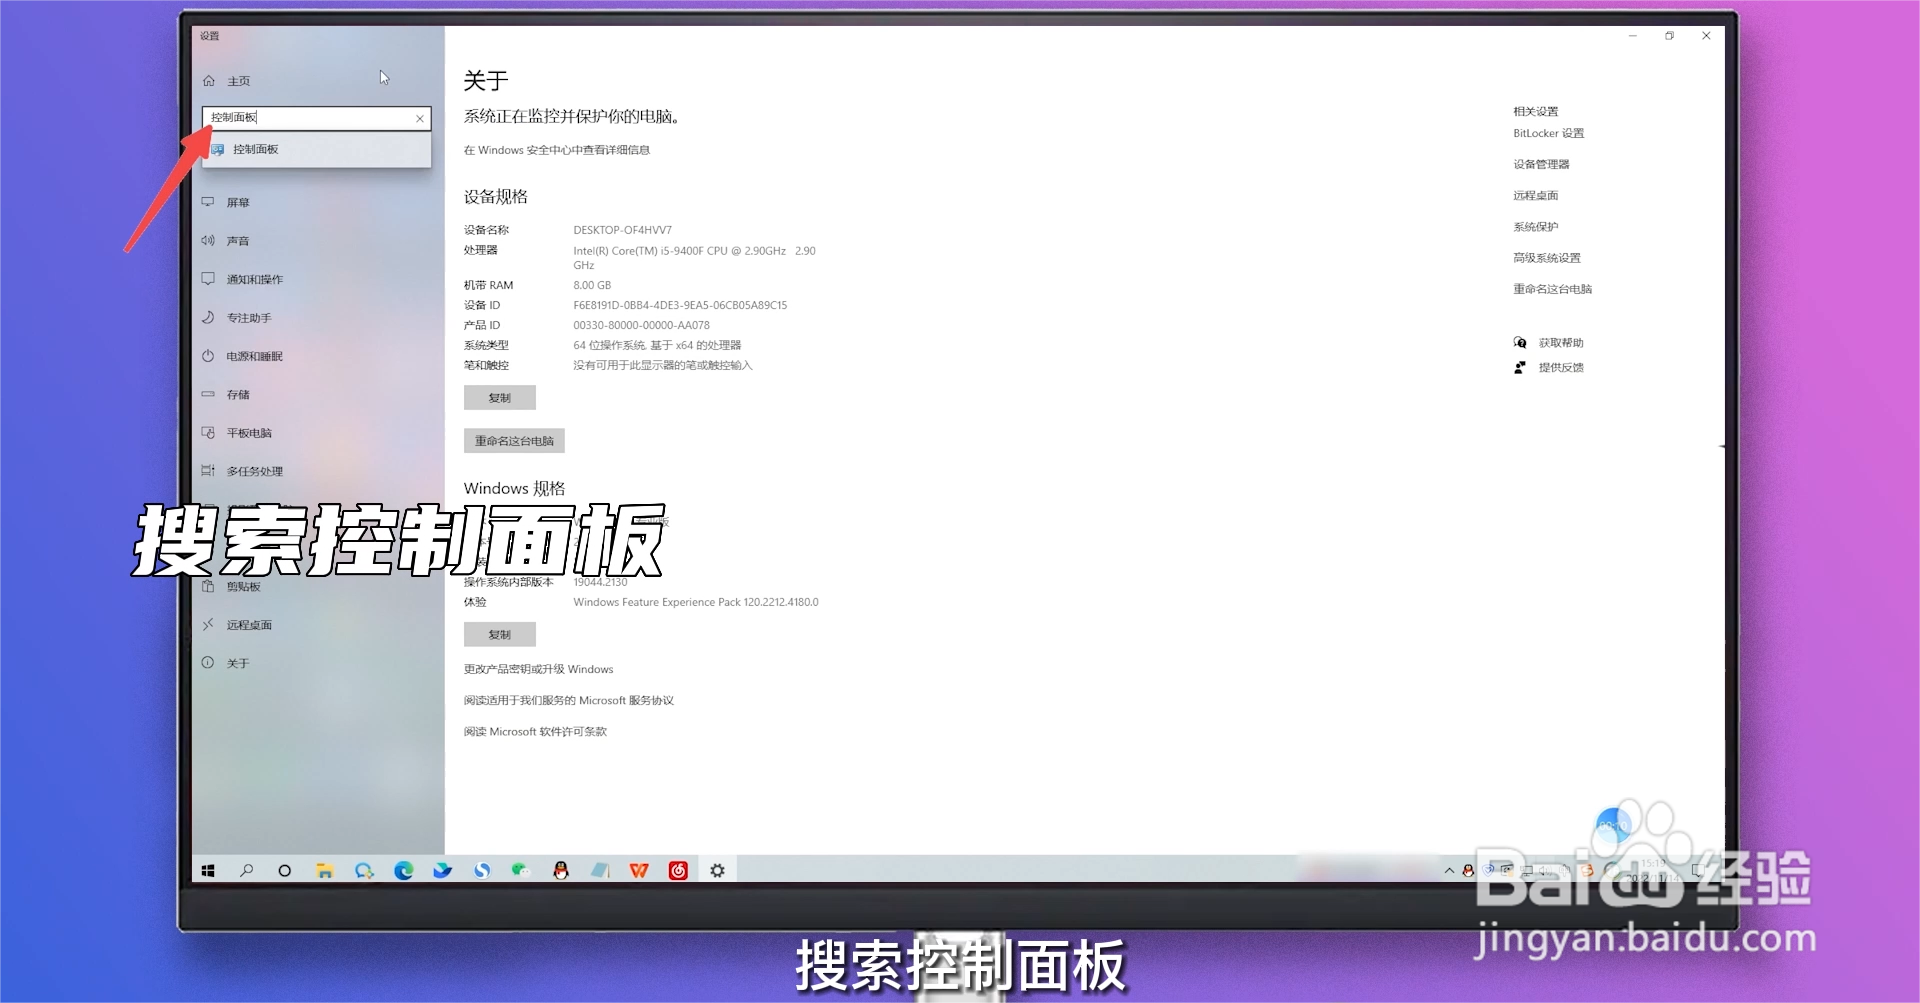Open the 主页 home icon in sidebar
The image size is (1920, 1003).
coord(209,81)
